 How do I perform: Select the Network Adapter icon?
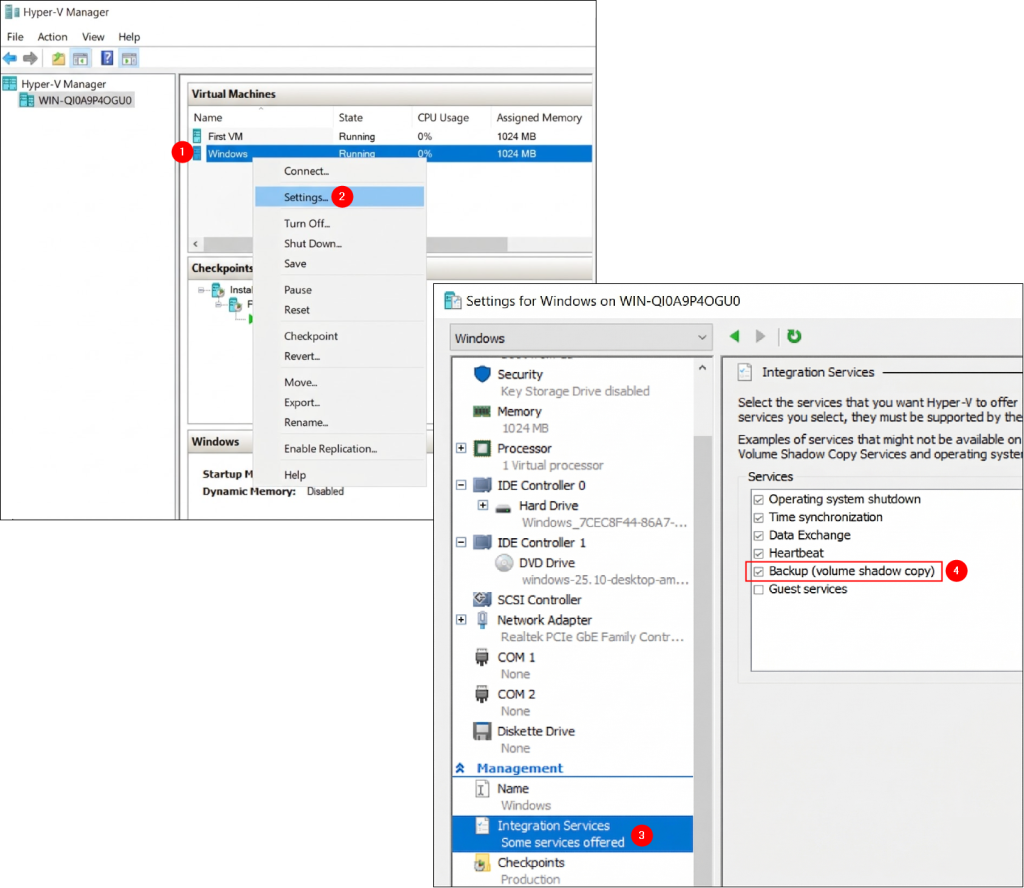(x=482, y=619)
